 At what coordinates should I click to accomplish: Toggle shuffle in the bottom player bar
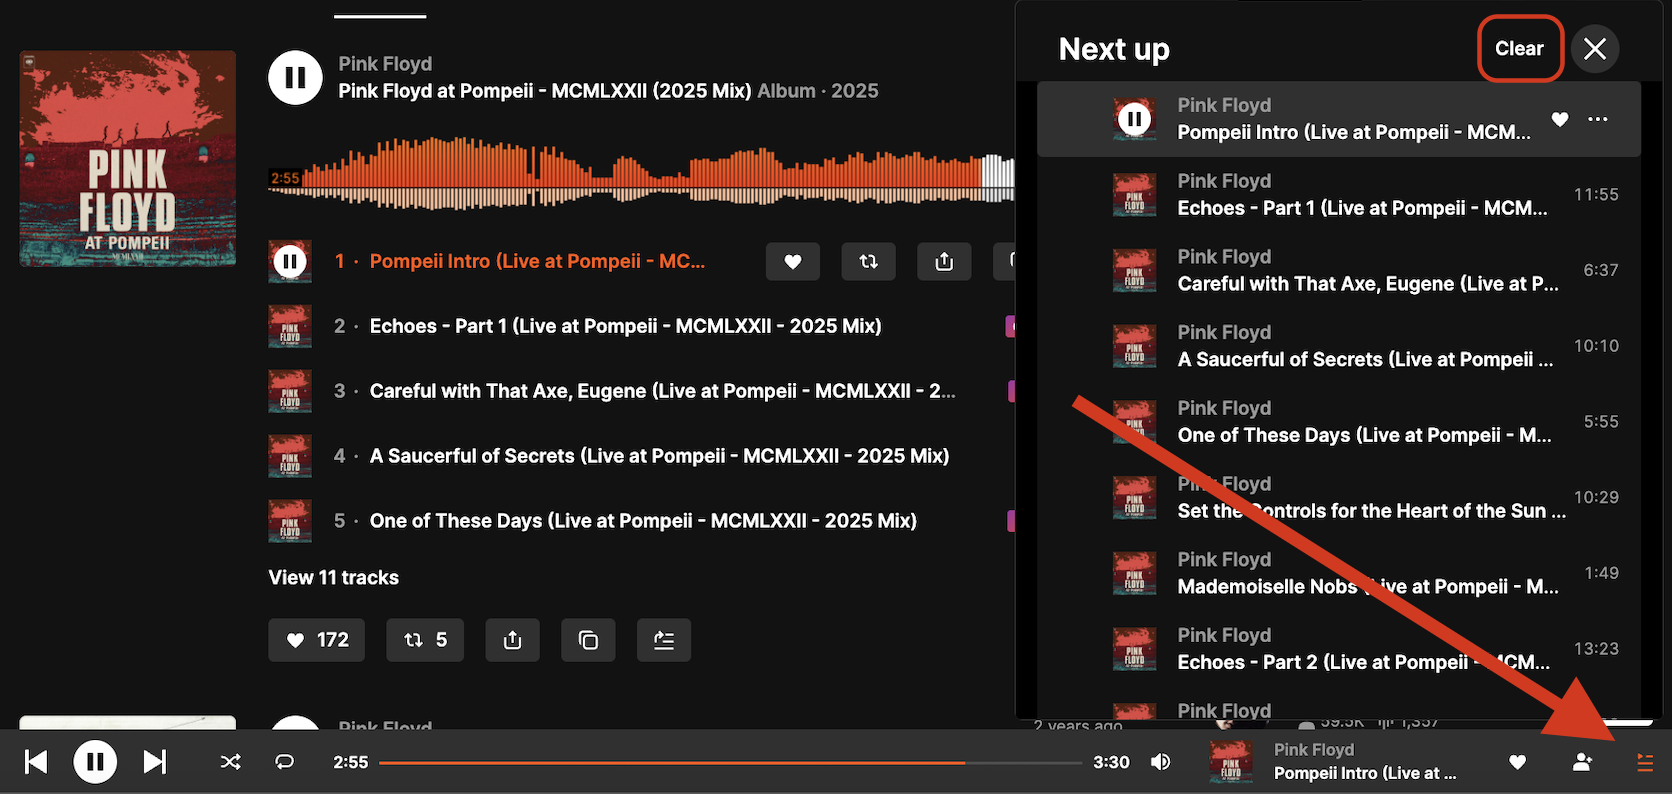230,762
